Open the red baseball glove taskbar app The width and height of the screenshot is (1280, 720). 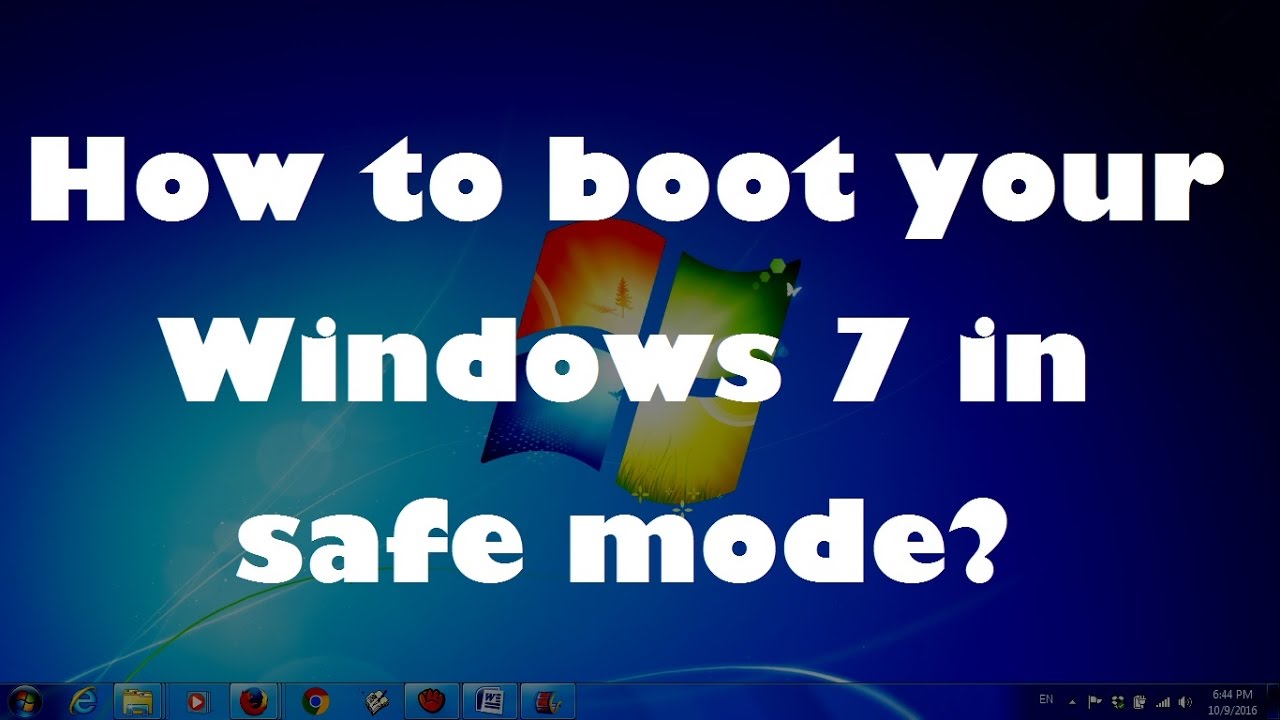coord(431,701)
